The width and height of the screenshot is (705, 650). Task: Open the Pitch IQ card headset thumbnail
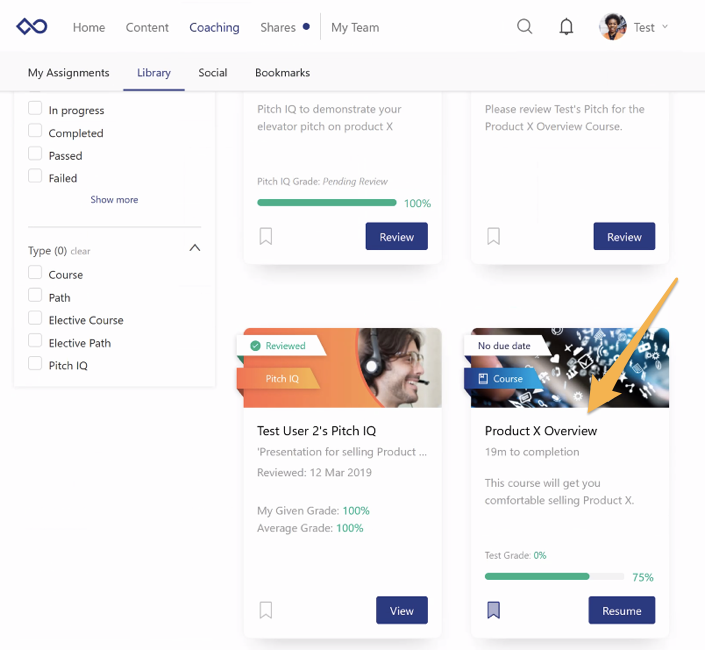click(x=343, y=368)
